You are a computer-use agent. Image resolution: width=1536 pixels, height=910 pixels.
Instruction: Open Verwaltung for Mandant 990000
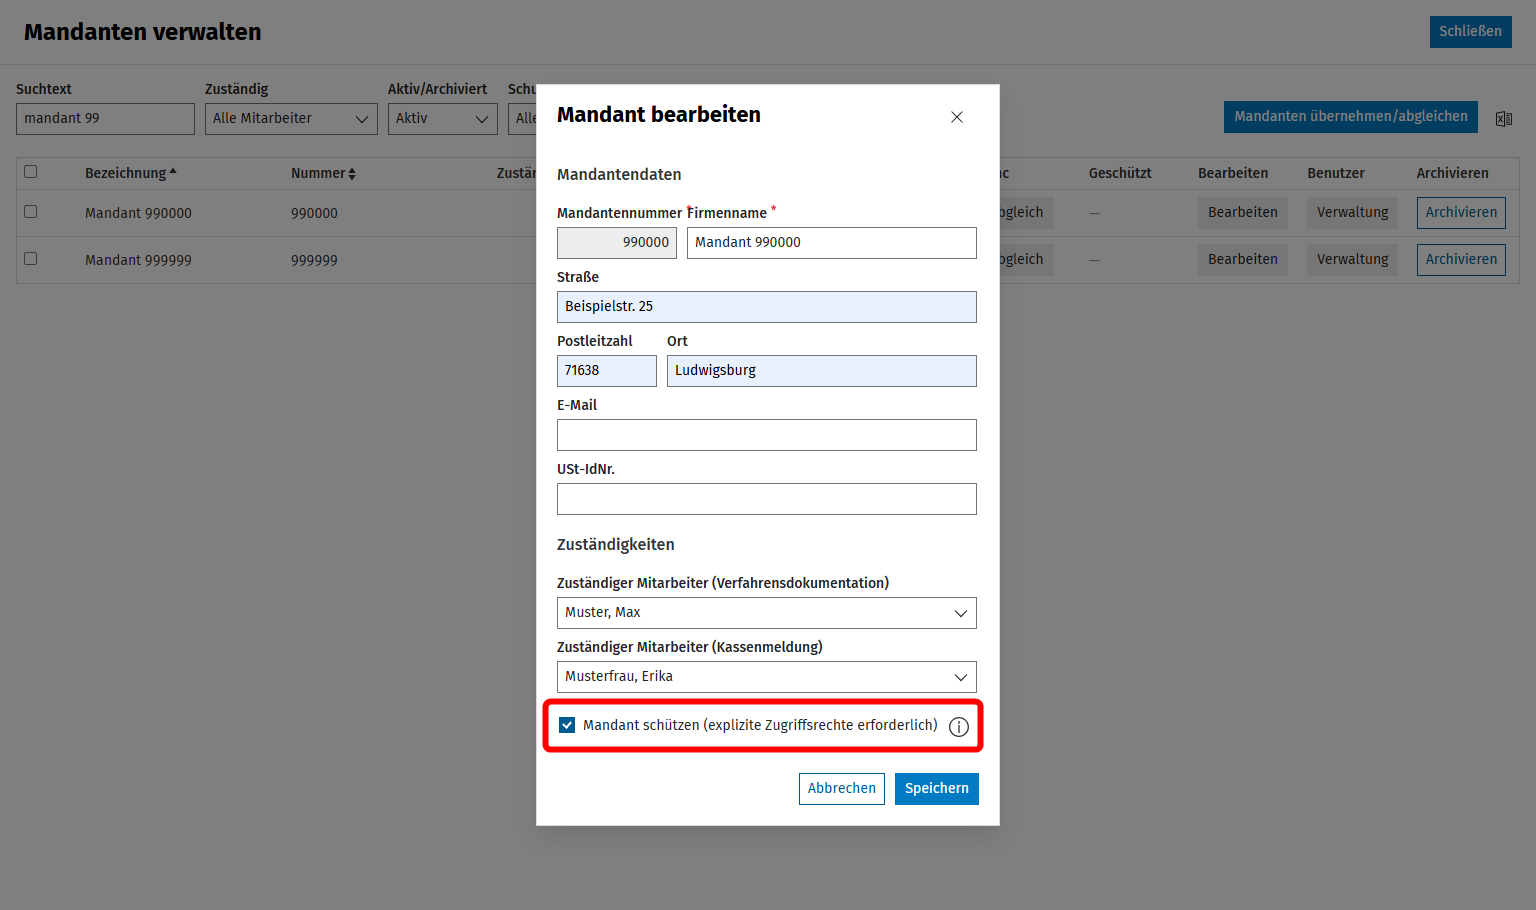tap(1352, 213)
